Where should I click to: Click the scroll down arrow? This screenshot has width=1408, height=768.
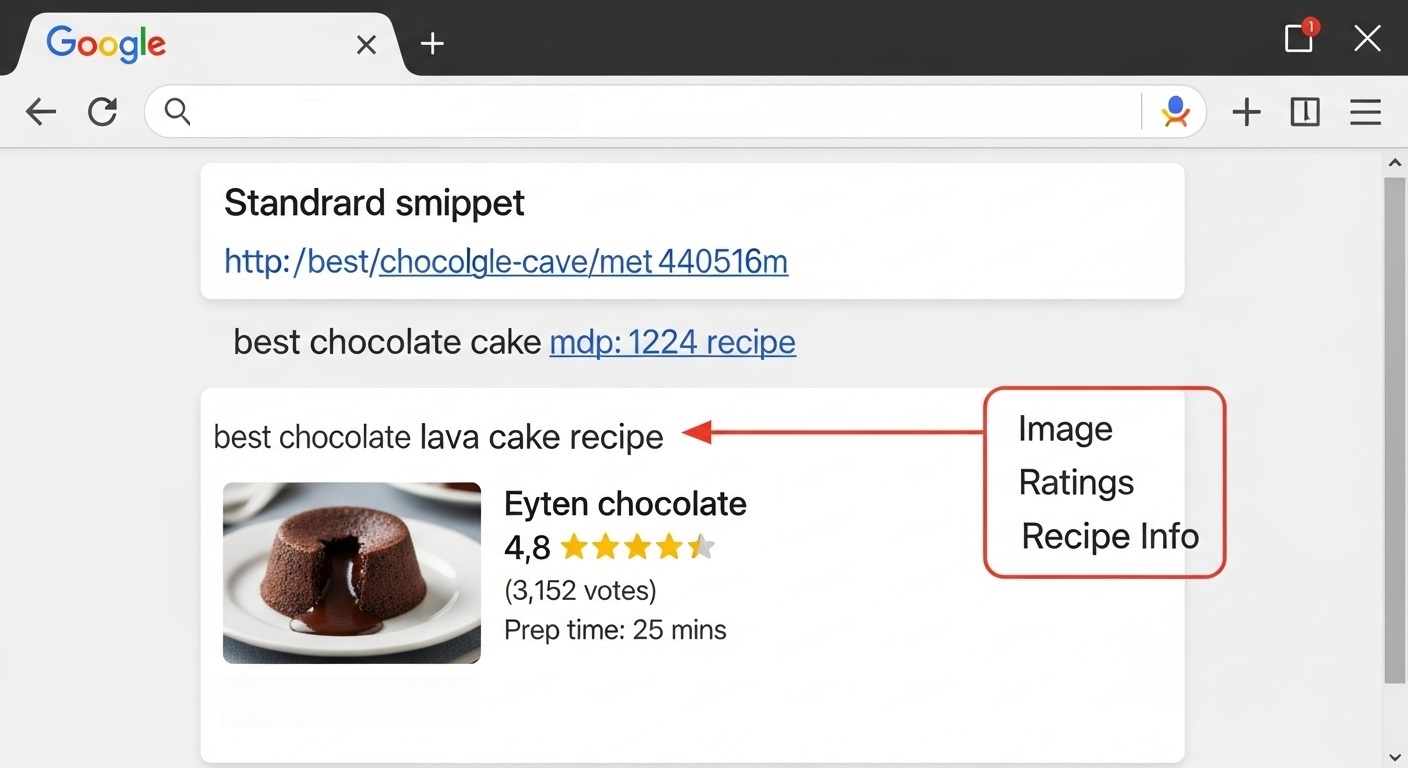point(1395,756)
